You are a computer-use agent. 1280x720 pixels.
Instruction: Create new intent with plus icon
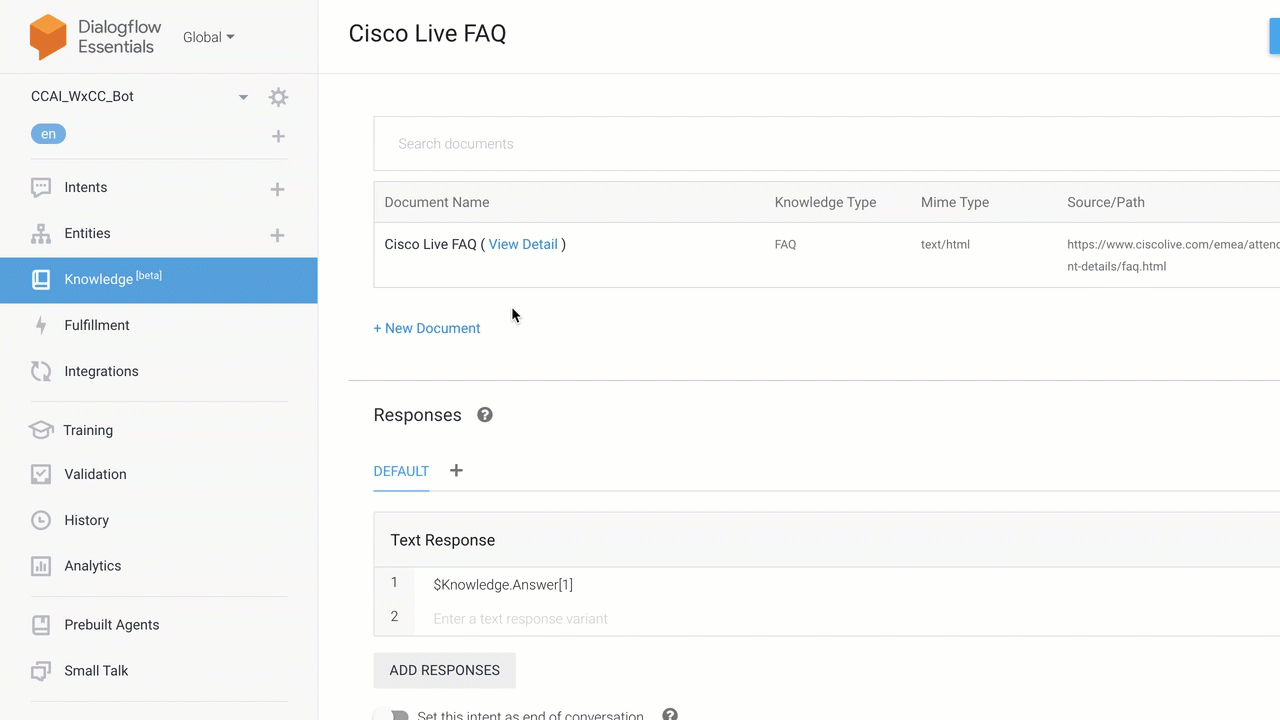pos(277,189)
